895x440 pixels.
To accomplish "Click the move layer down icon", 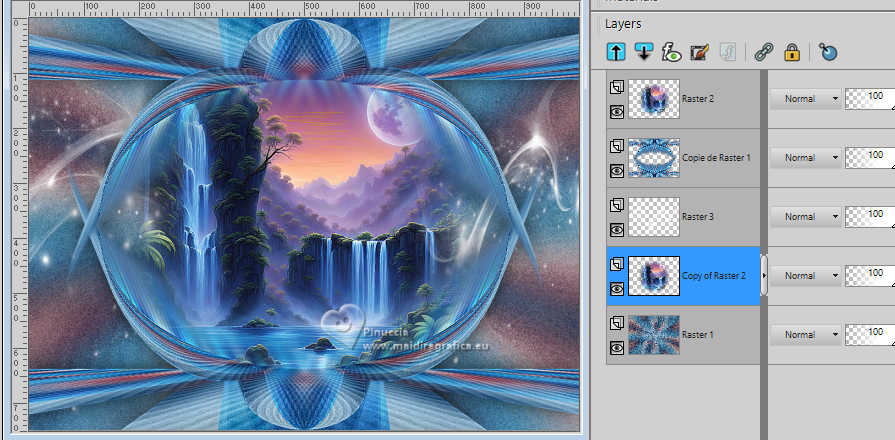I will pos(644,52).
